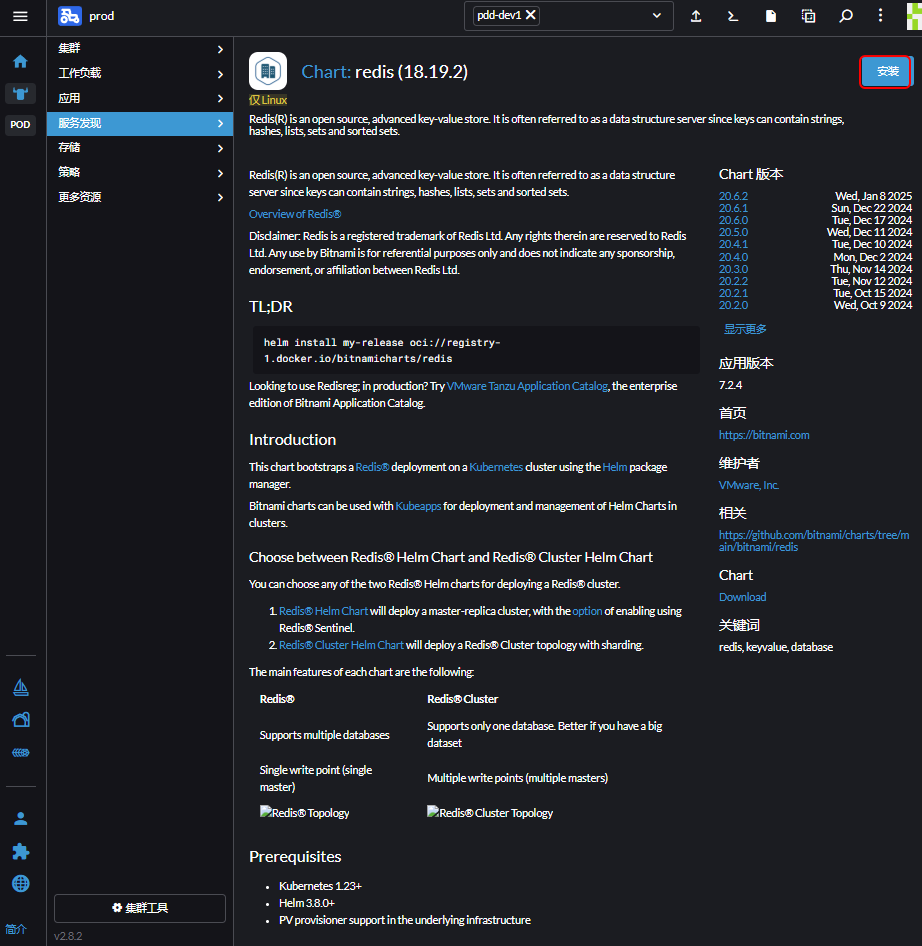The image size is (922, 946).
Task: Open extensions puzzle-piece icon
Action: click(x=21, y=851)
